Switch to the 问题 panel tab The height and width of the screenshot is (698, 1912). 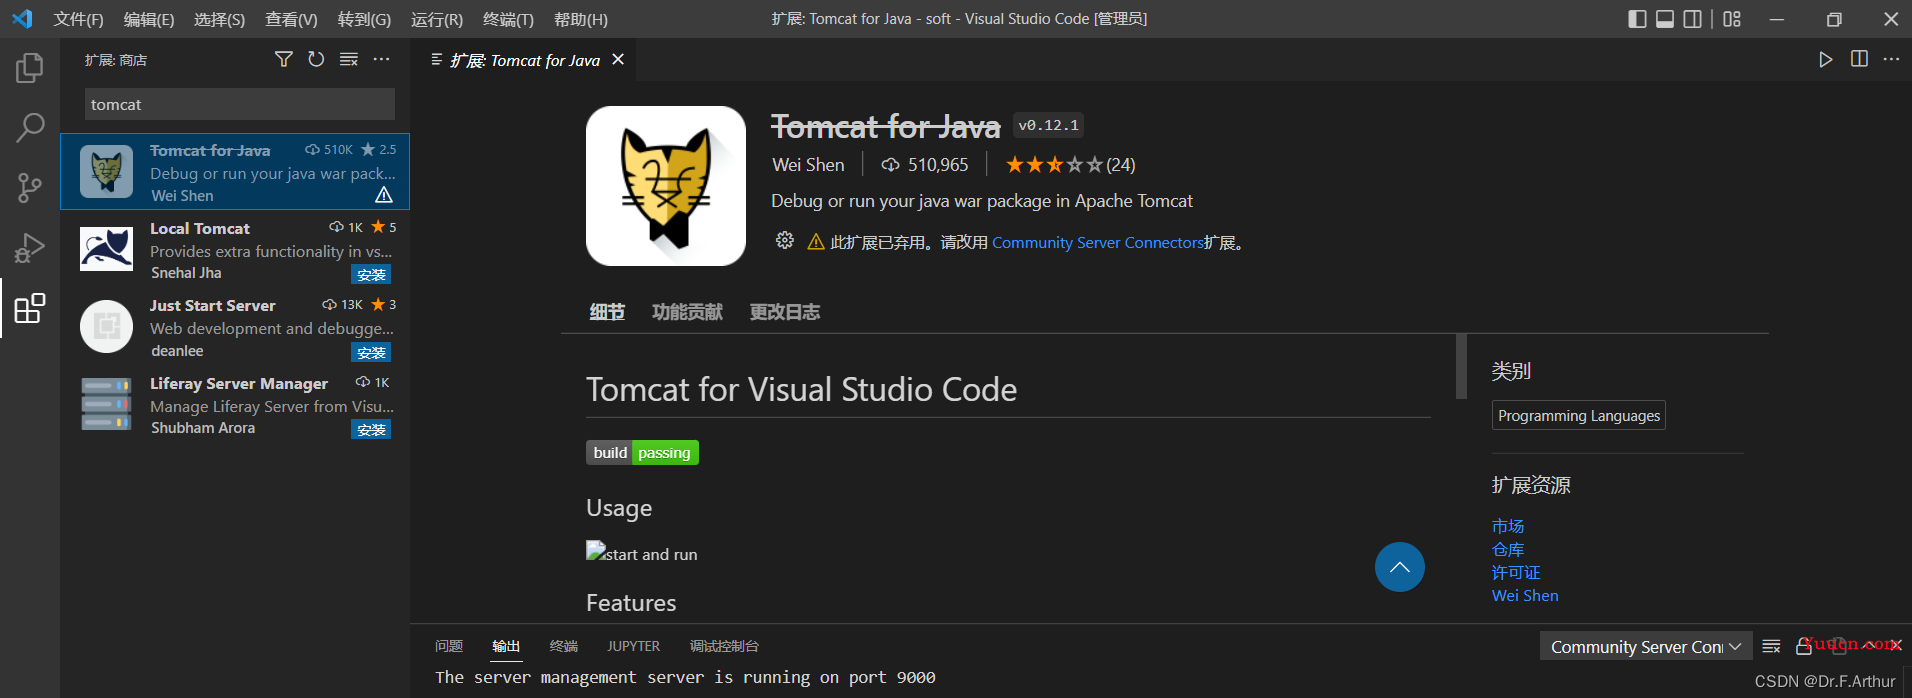(449, 646)
